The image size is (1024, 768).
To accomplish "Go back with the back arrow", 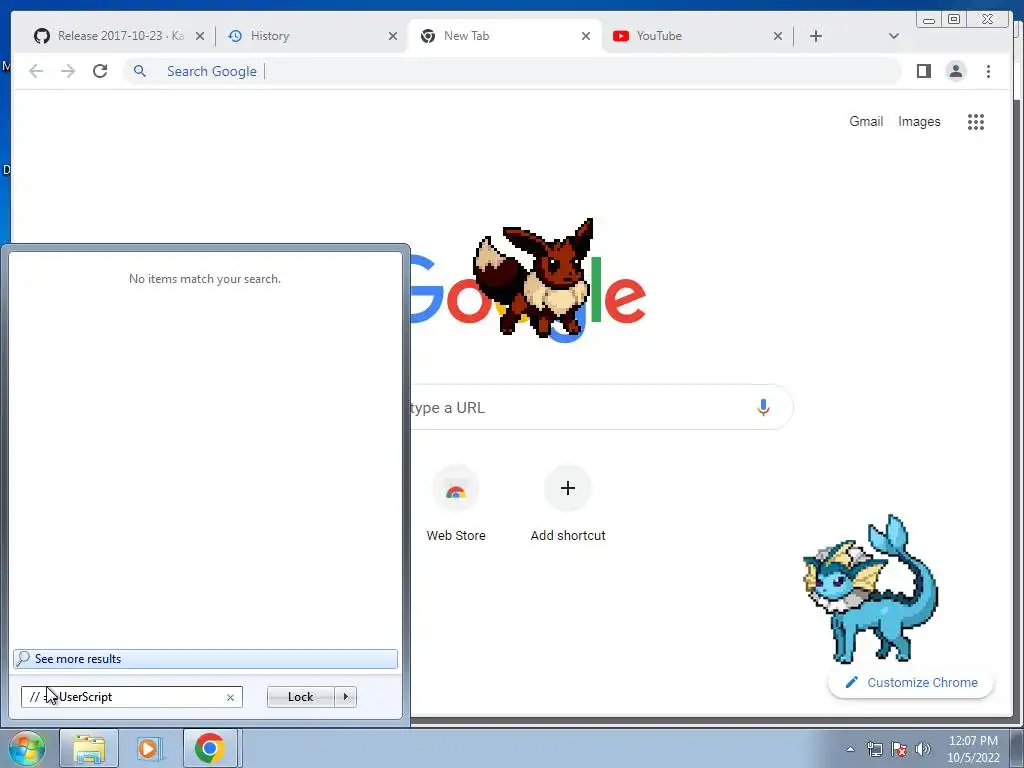I will coord(36,71).
